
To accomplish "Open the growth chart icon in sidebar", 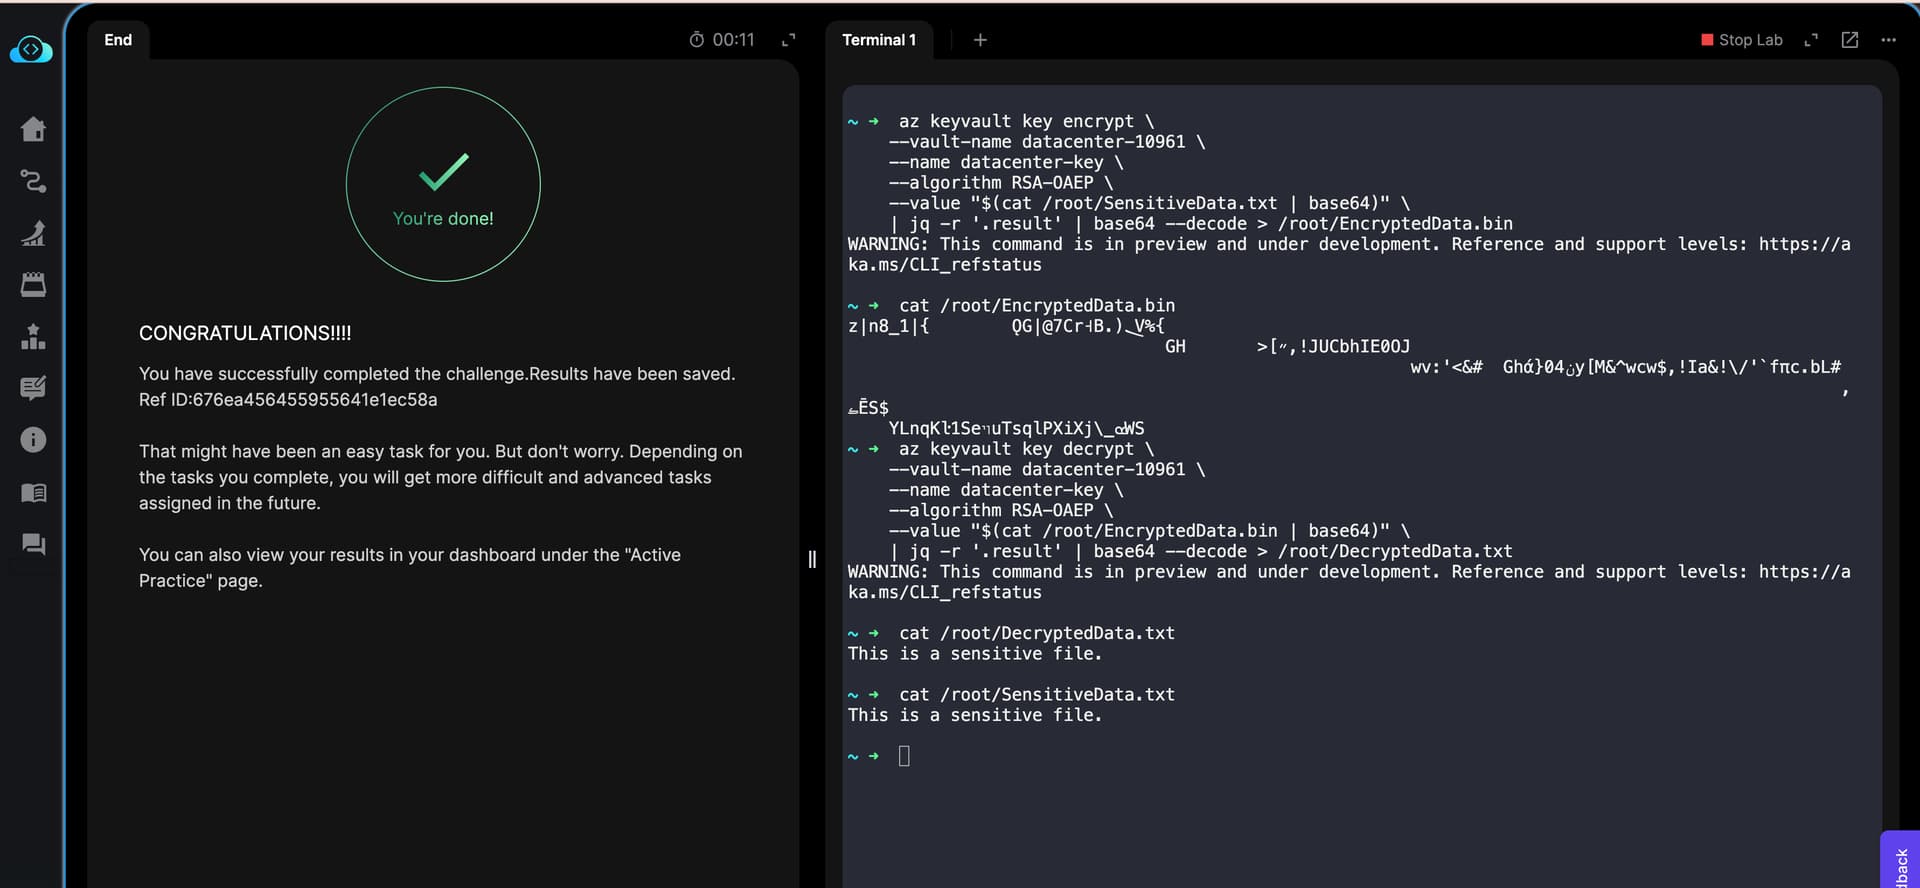I will tap(33, 233).
